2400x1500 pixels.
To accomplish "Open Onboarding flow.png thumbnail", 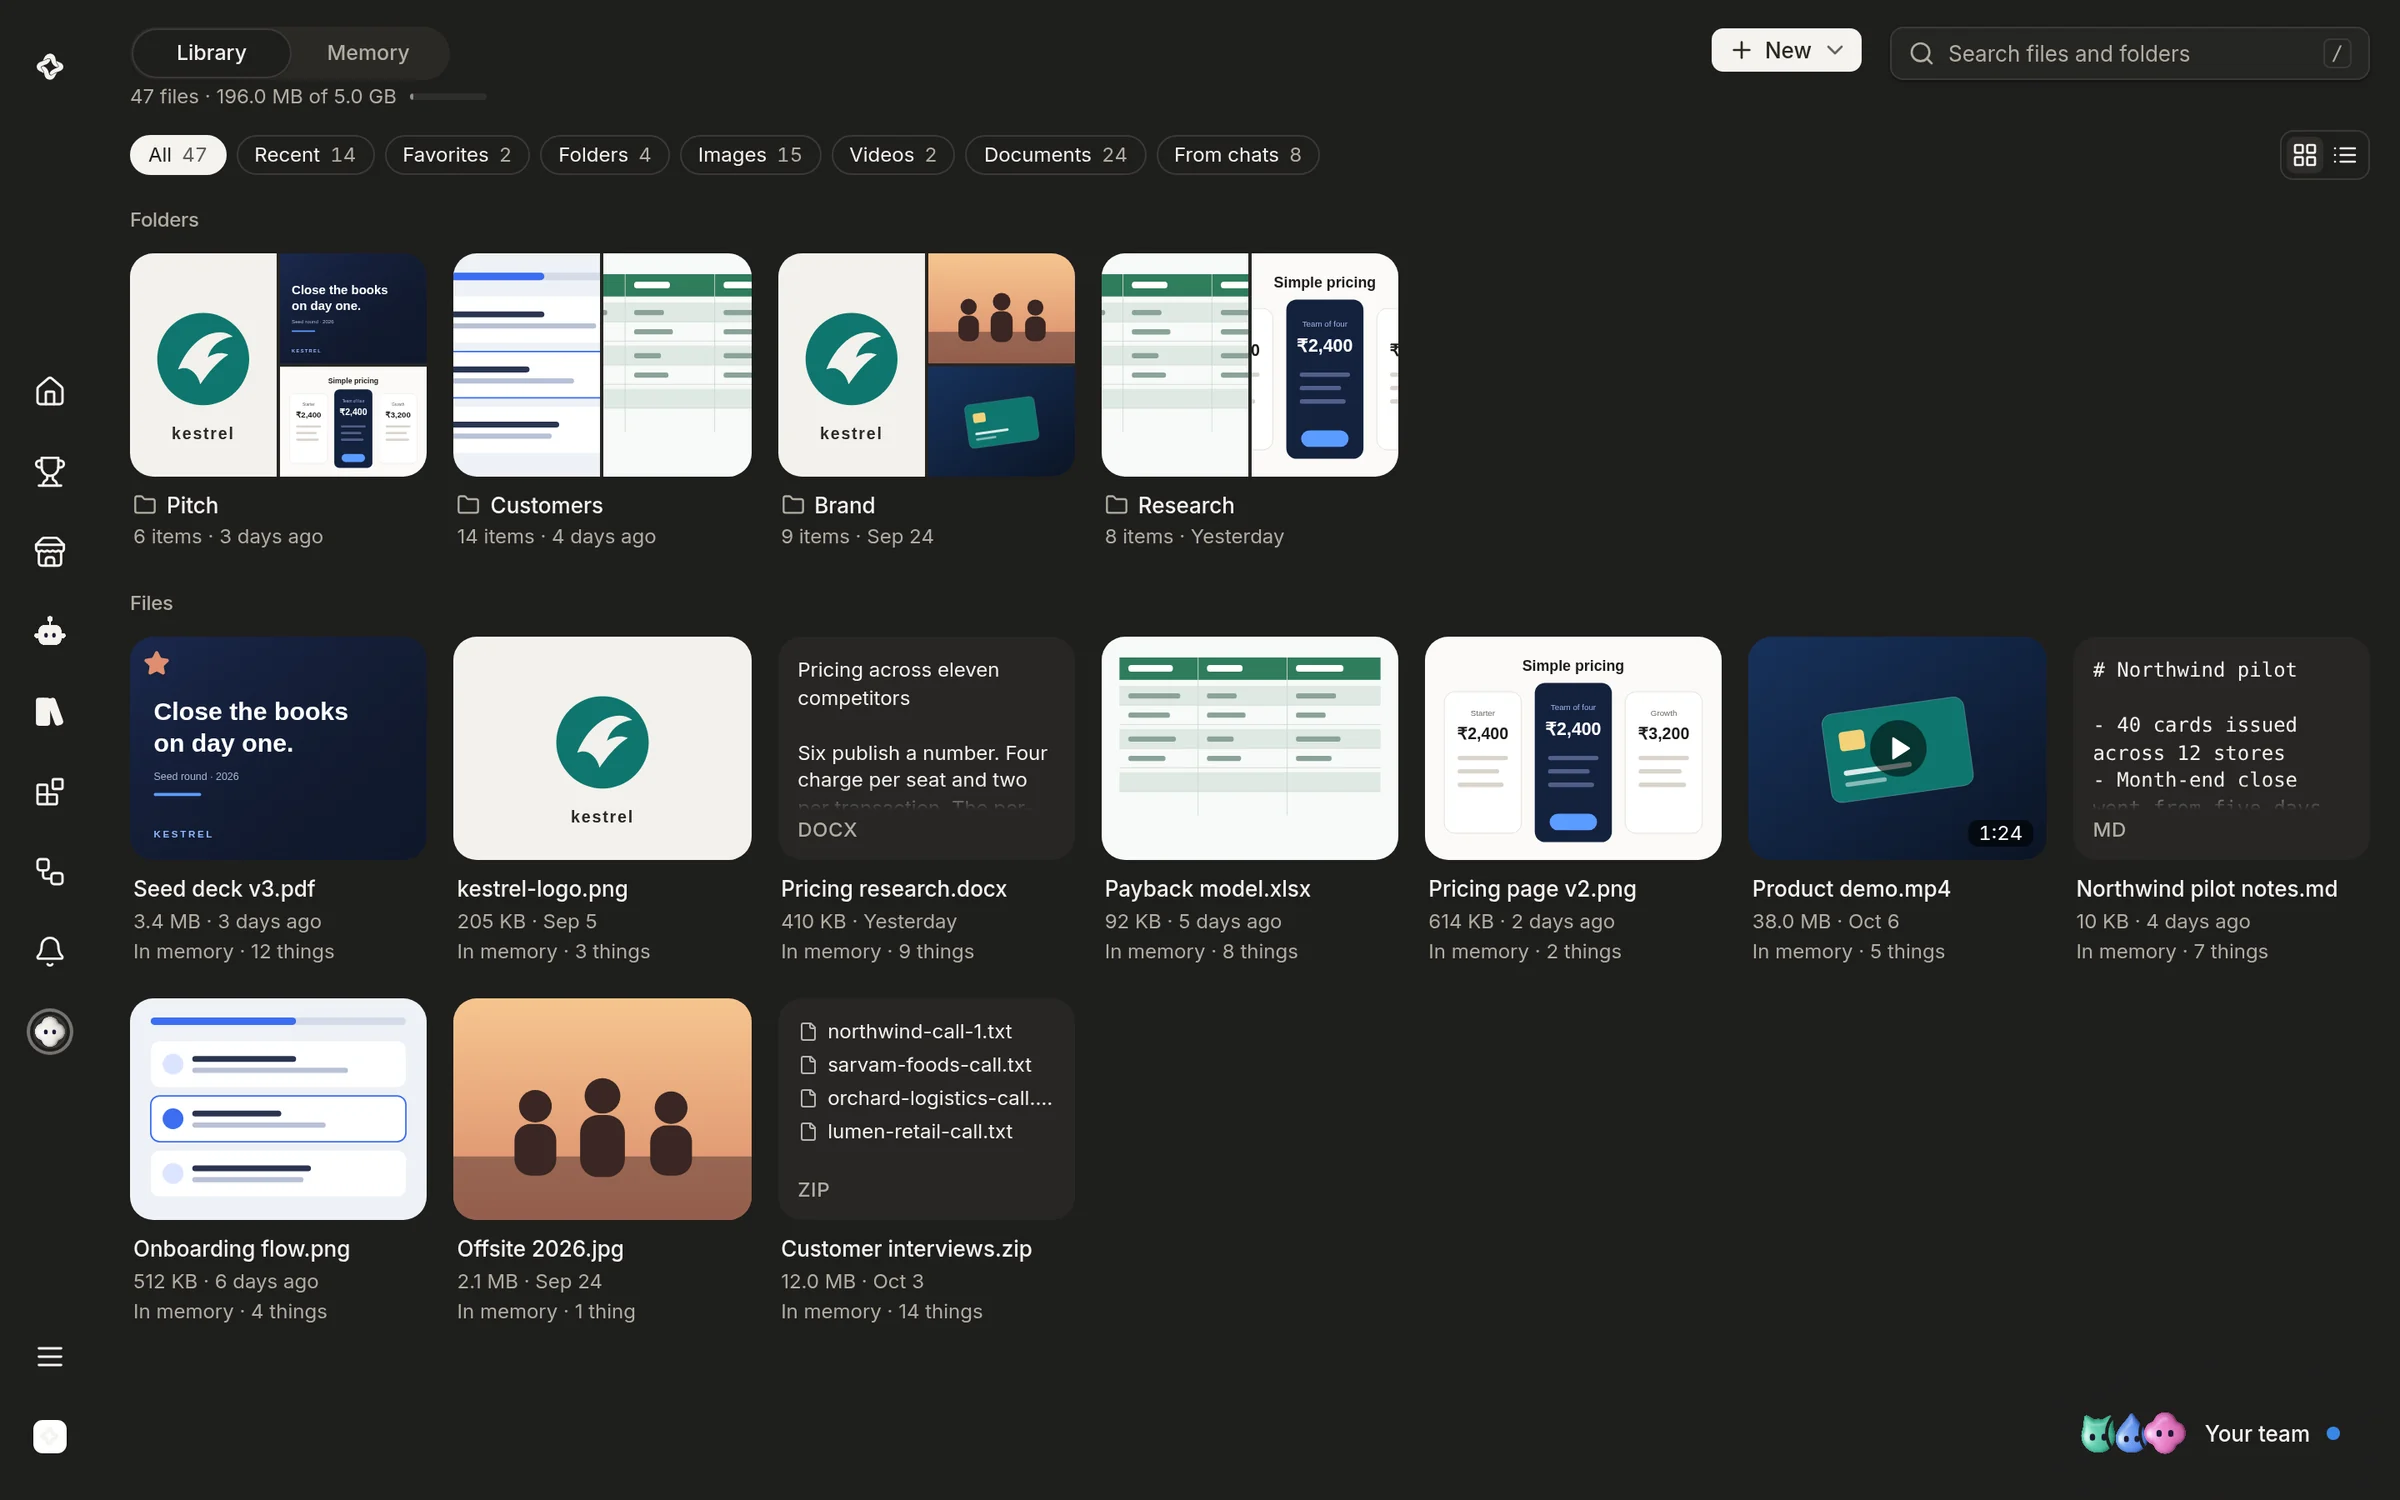I will click(278, 1109).
